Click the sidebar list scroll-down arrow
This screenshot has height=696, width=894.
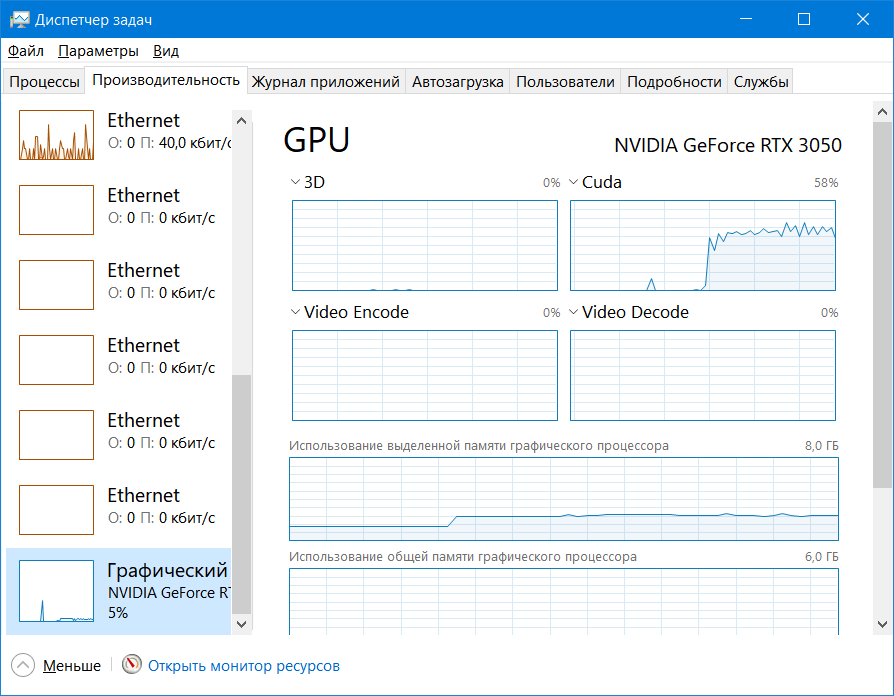[x=241, y=624]
